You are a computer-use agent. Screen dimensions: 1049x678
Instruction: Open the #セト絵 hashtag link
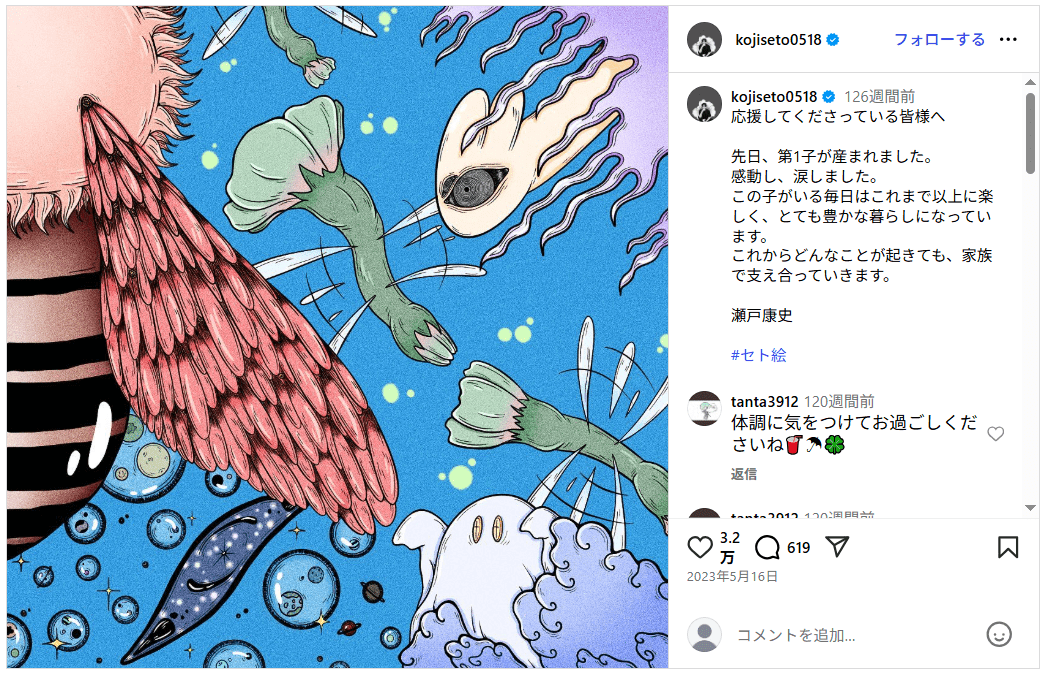pyautogui.click(x=759, y=355)
